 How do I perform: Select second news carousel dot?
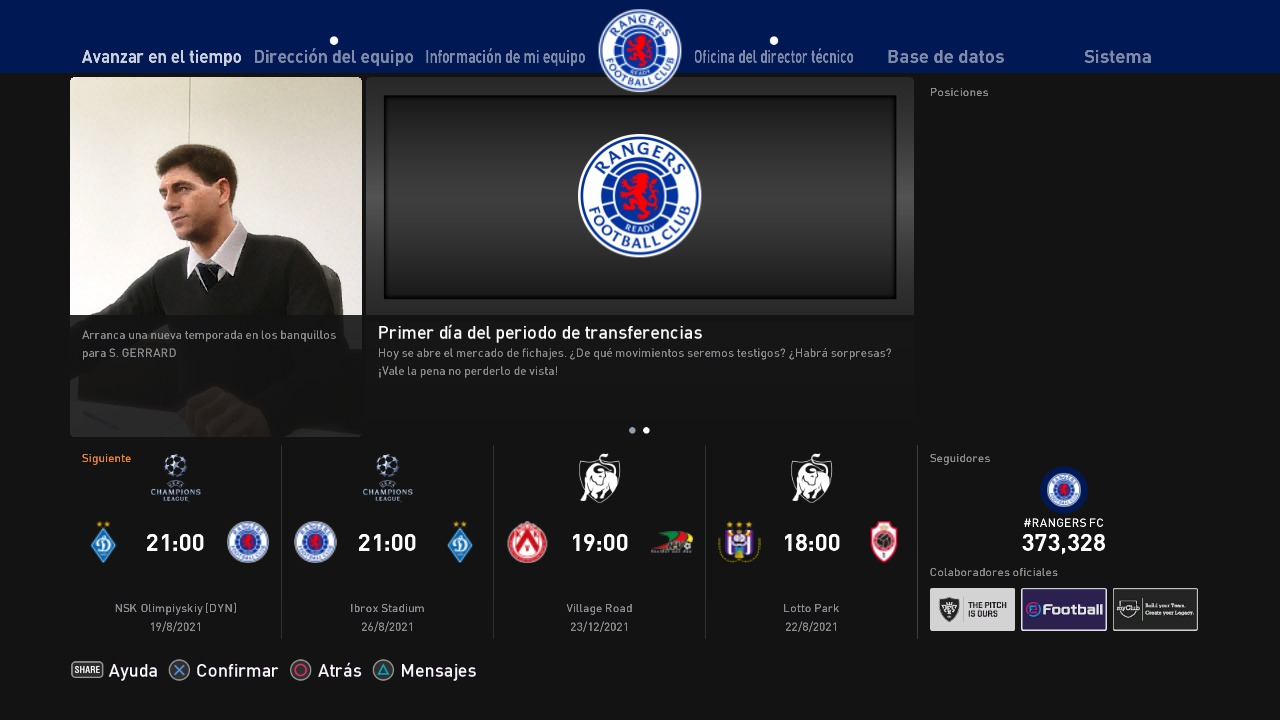[x=646, y=430]
